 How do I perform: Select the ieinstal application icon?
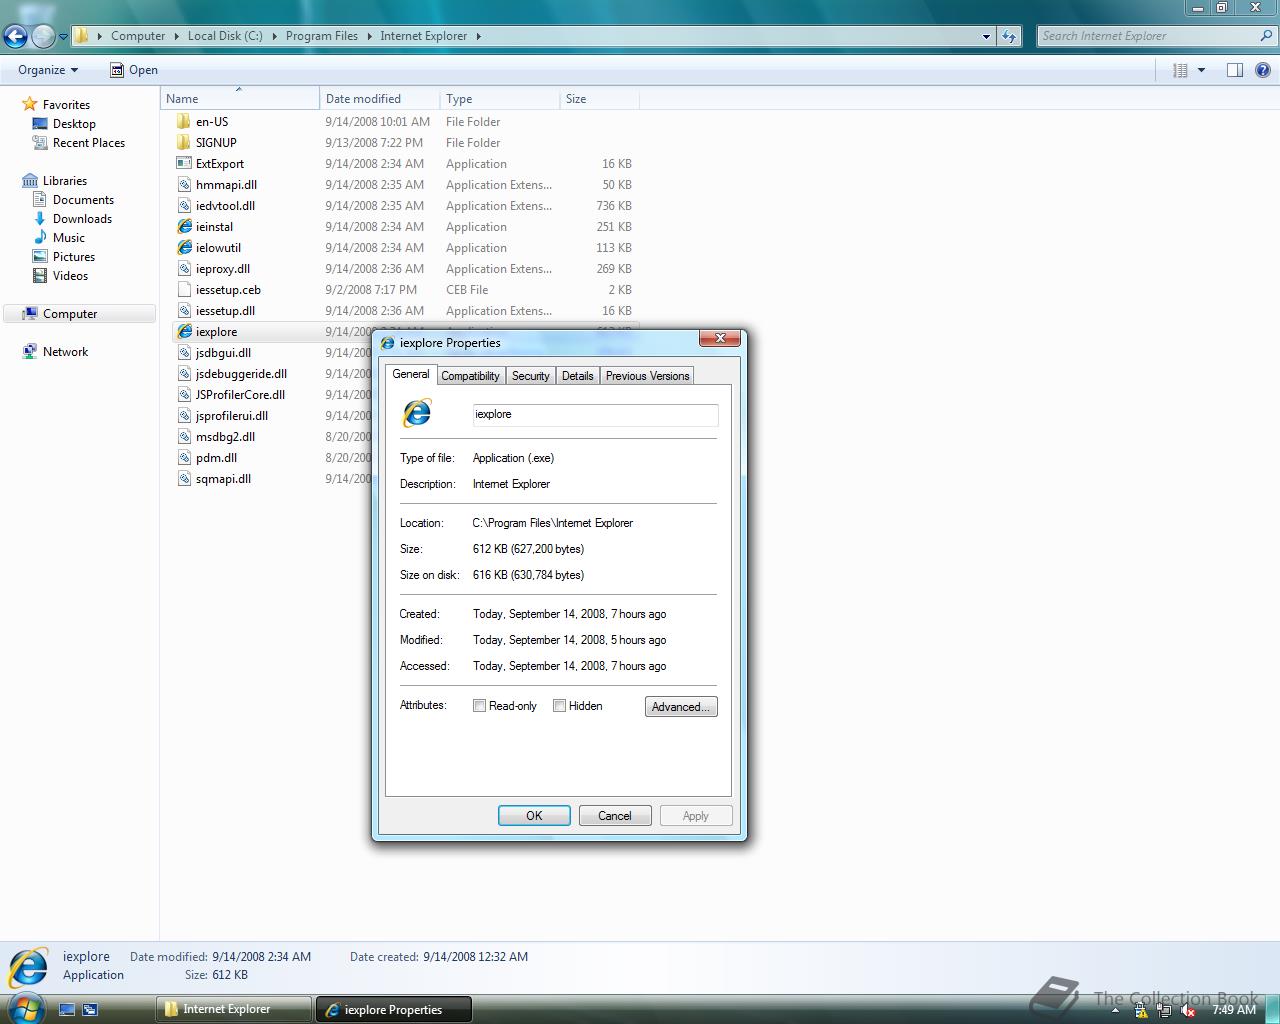pyautogui.click(x=184, y=227)
